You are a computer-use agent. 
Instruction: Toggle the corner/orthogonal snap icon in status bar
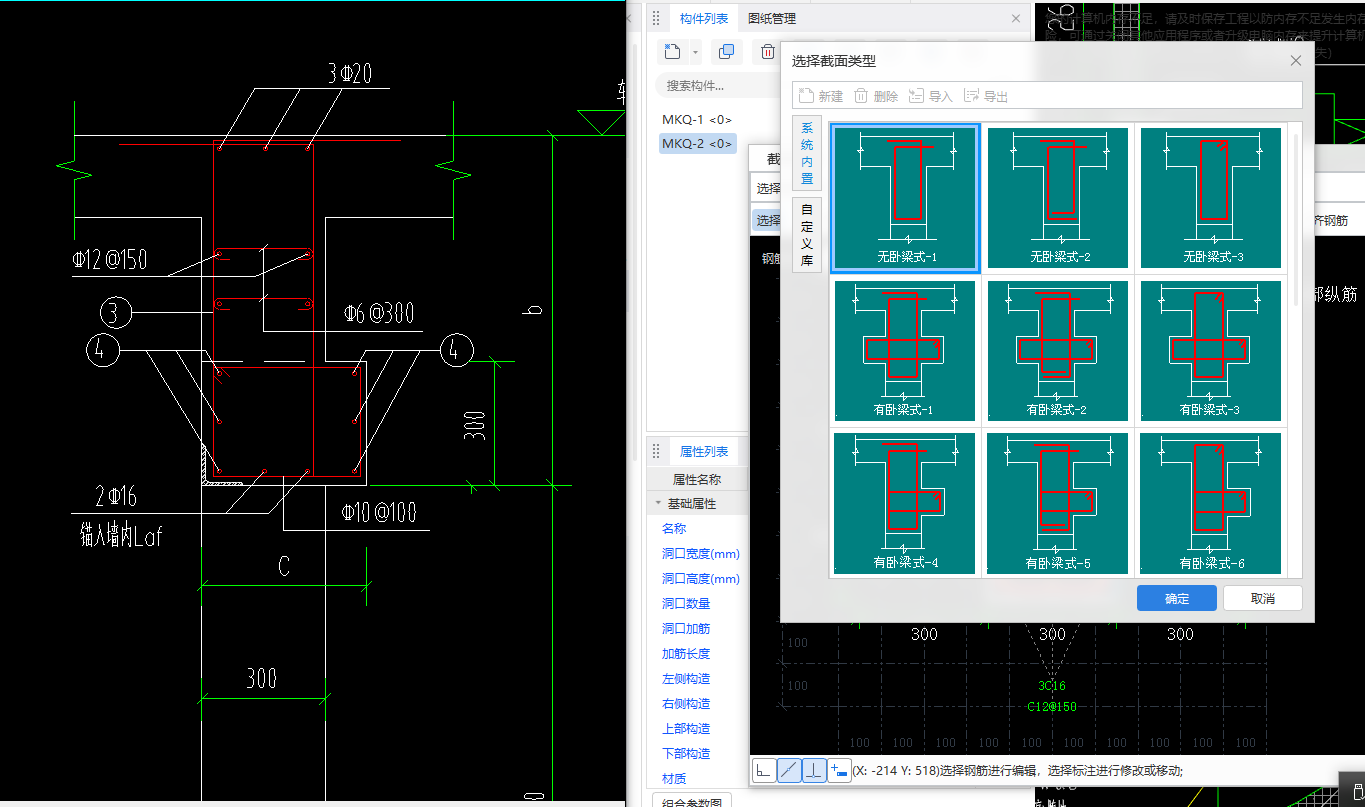(764, 771)
